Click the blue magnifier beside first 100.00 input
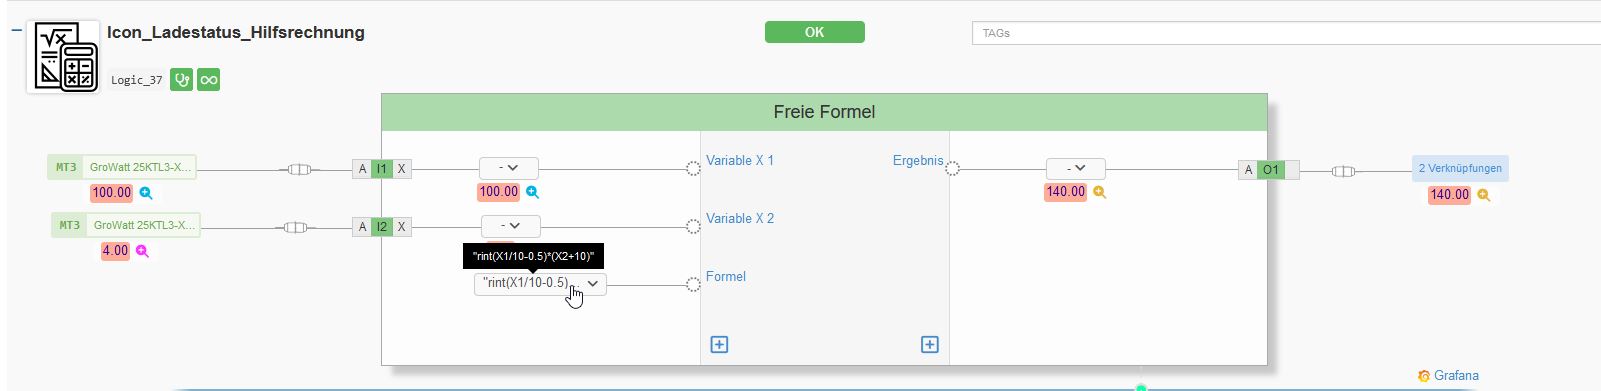This screenshot has height=391, width=1601. (x=146, y=193)
